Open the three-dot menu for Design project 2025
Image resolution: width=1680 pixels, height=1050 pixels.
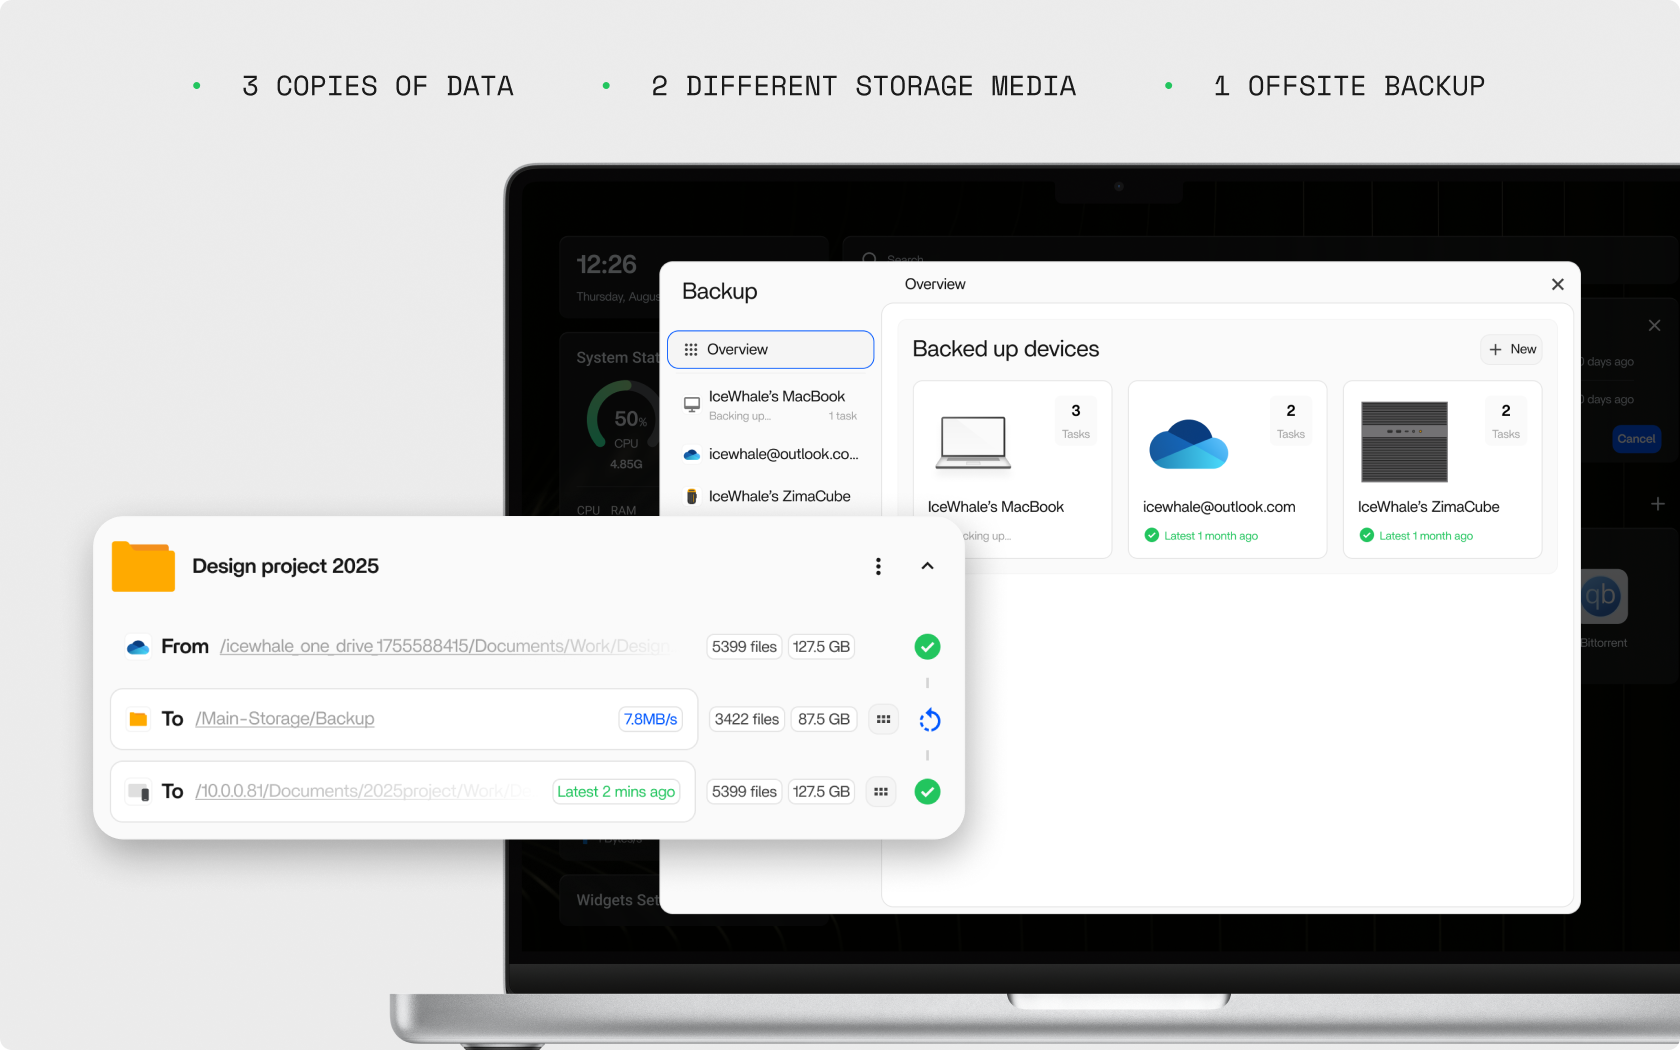click(878, 567)
